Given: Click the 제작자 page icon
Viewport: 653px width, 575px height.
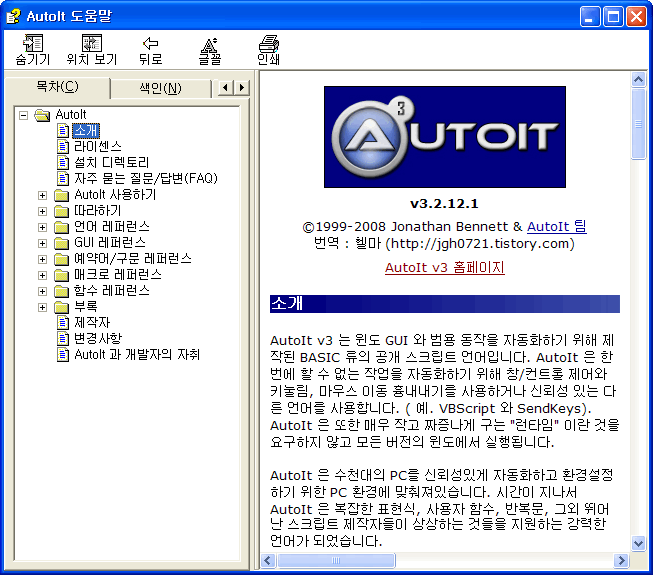Looking at the screenshot, I should pyautogui.click(x=62, y=323).
